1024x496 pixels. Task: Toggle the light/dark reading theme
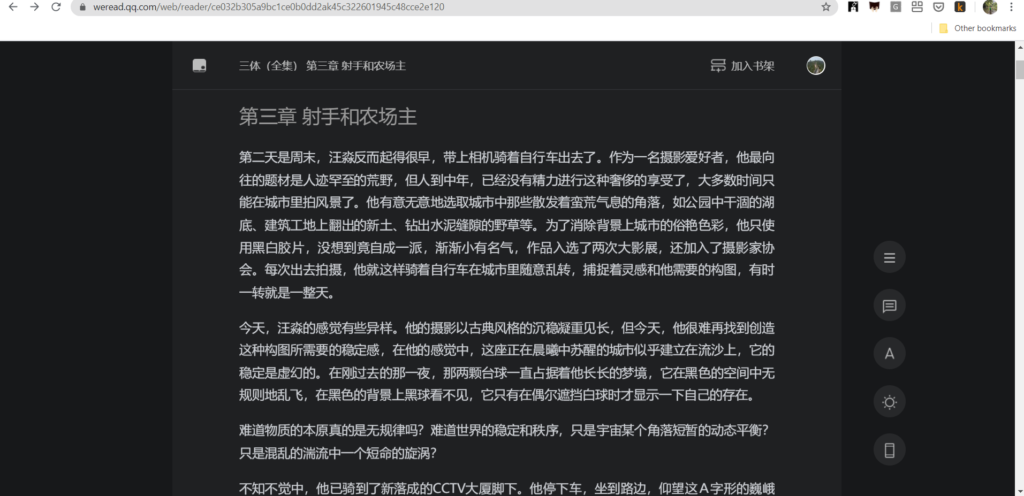click(889, 402)
